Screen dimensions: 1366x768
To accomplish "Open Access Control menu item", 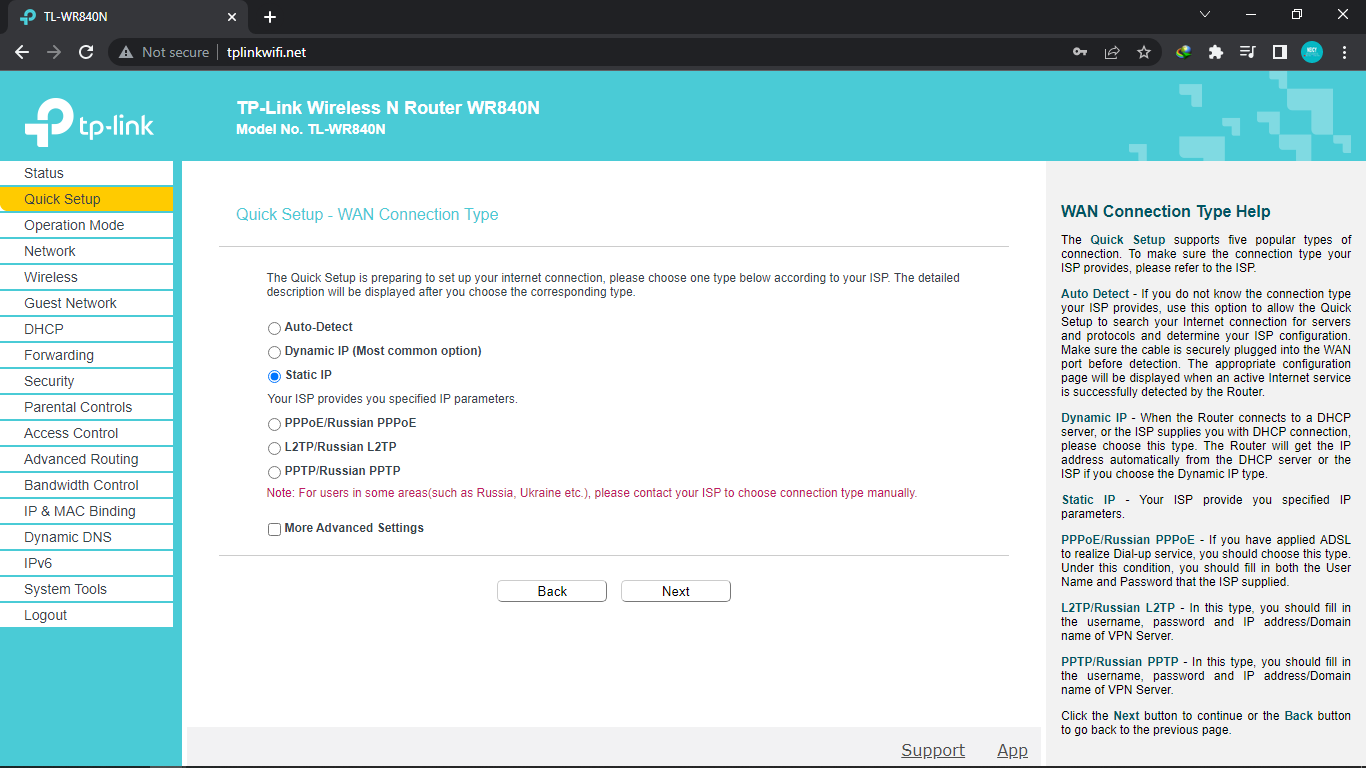I will (x=86, y=433).
